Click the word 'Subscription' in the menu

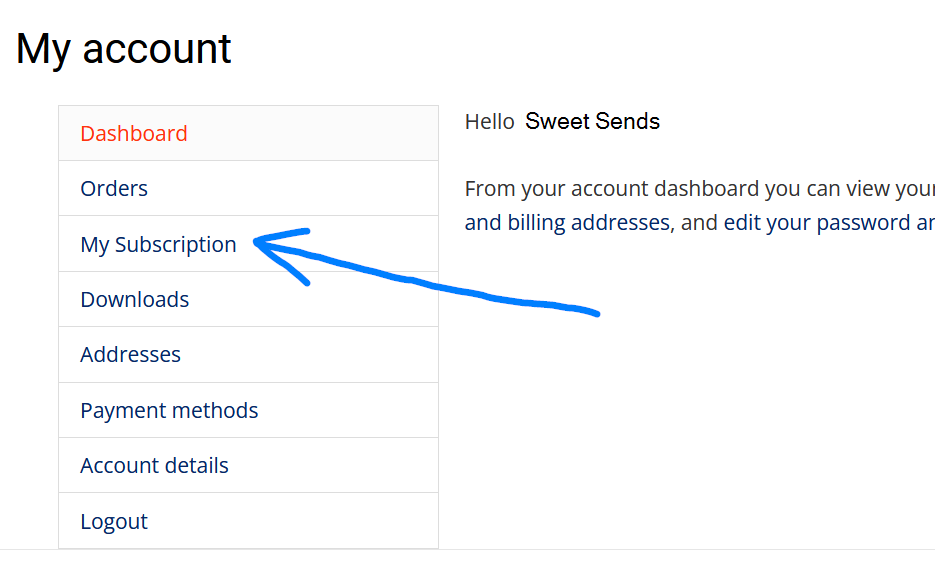click(x=175, y=245)
